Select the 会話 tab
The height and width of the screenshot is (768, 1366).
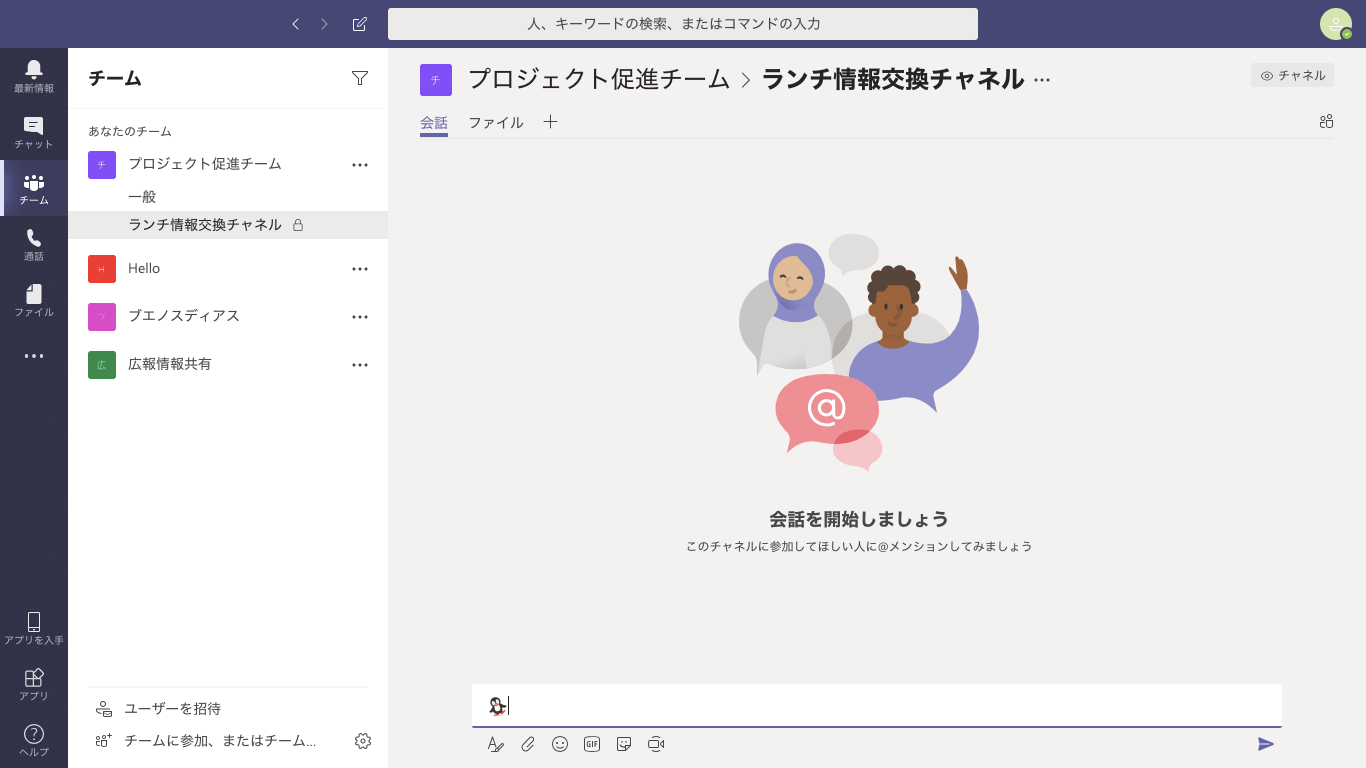434,123
